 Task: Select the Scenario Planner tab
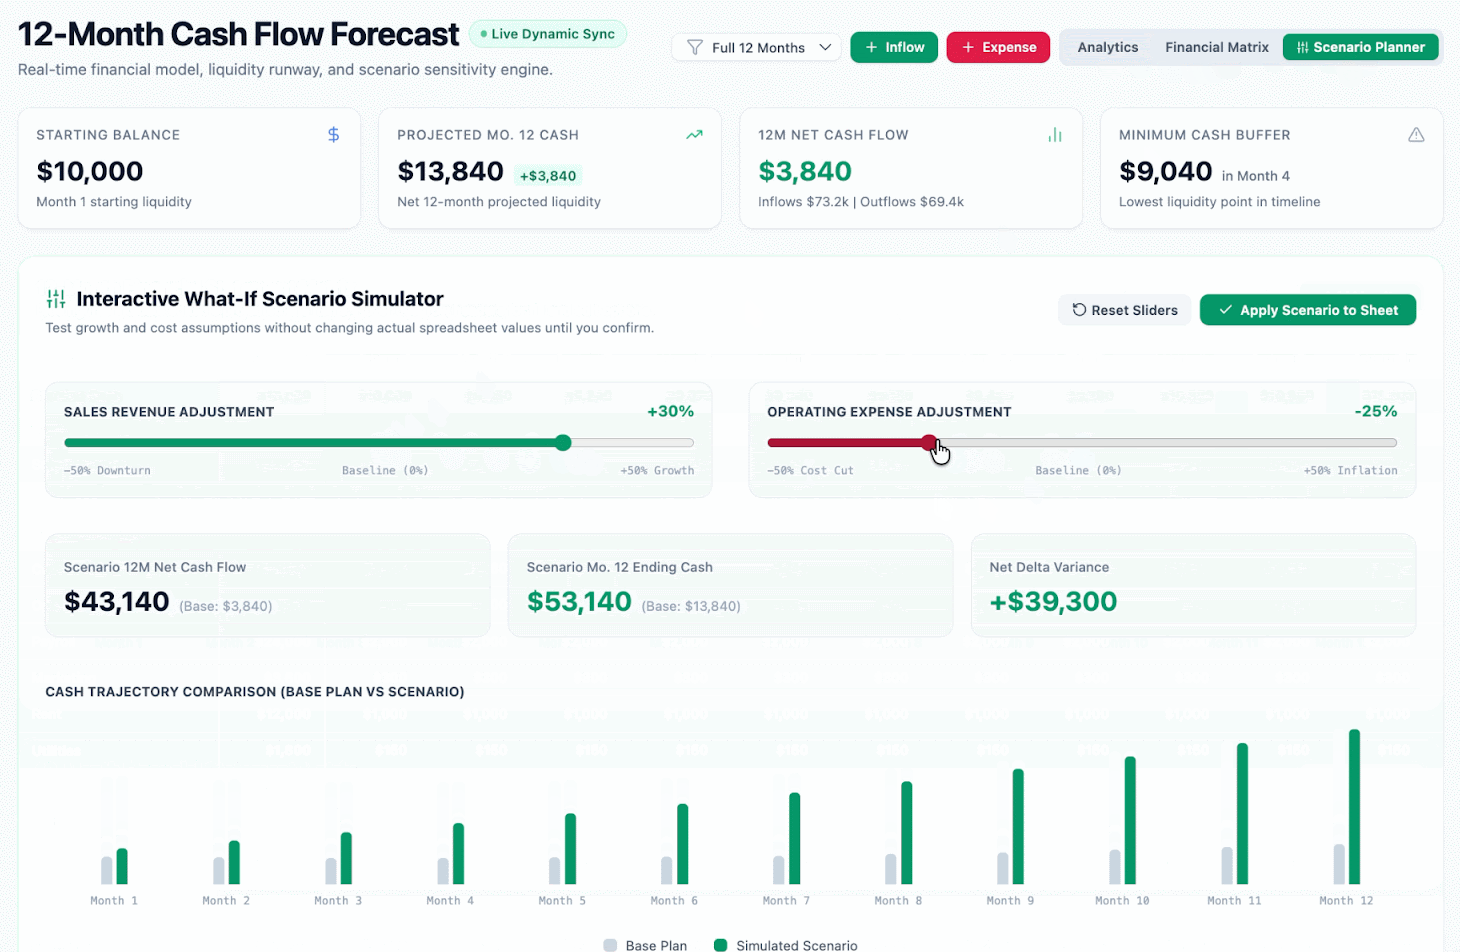(x=1360, y=47)
